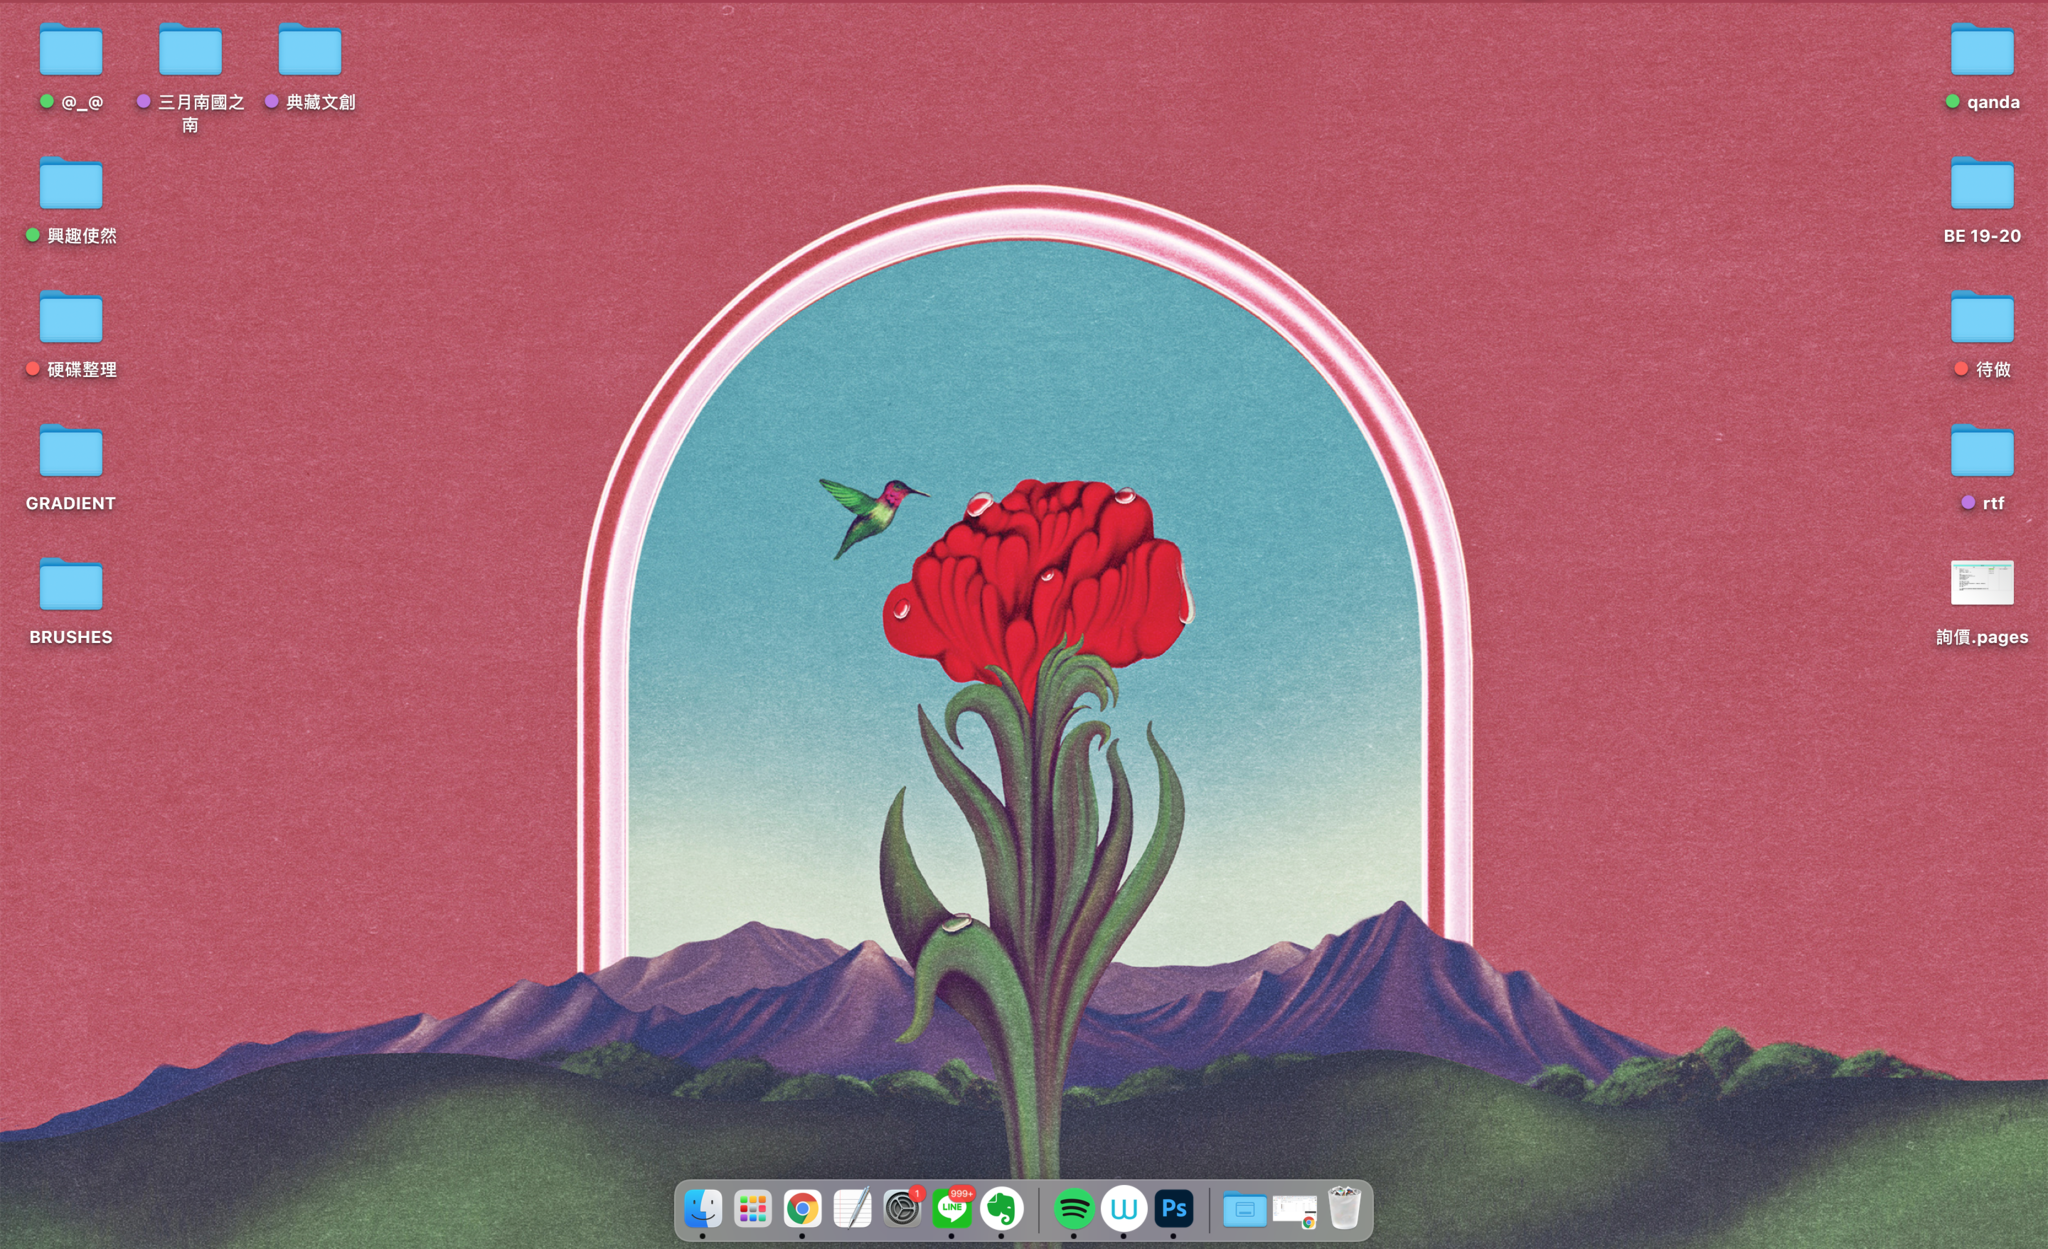Open Spotify from the Dock

[x=1074, y=1209]
